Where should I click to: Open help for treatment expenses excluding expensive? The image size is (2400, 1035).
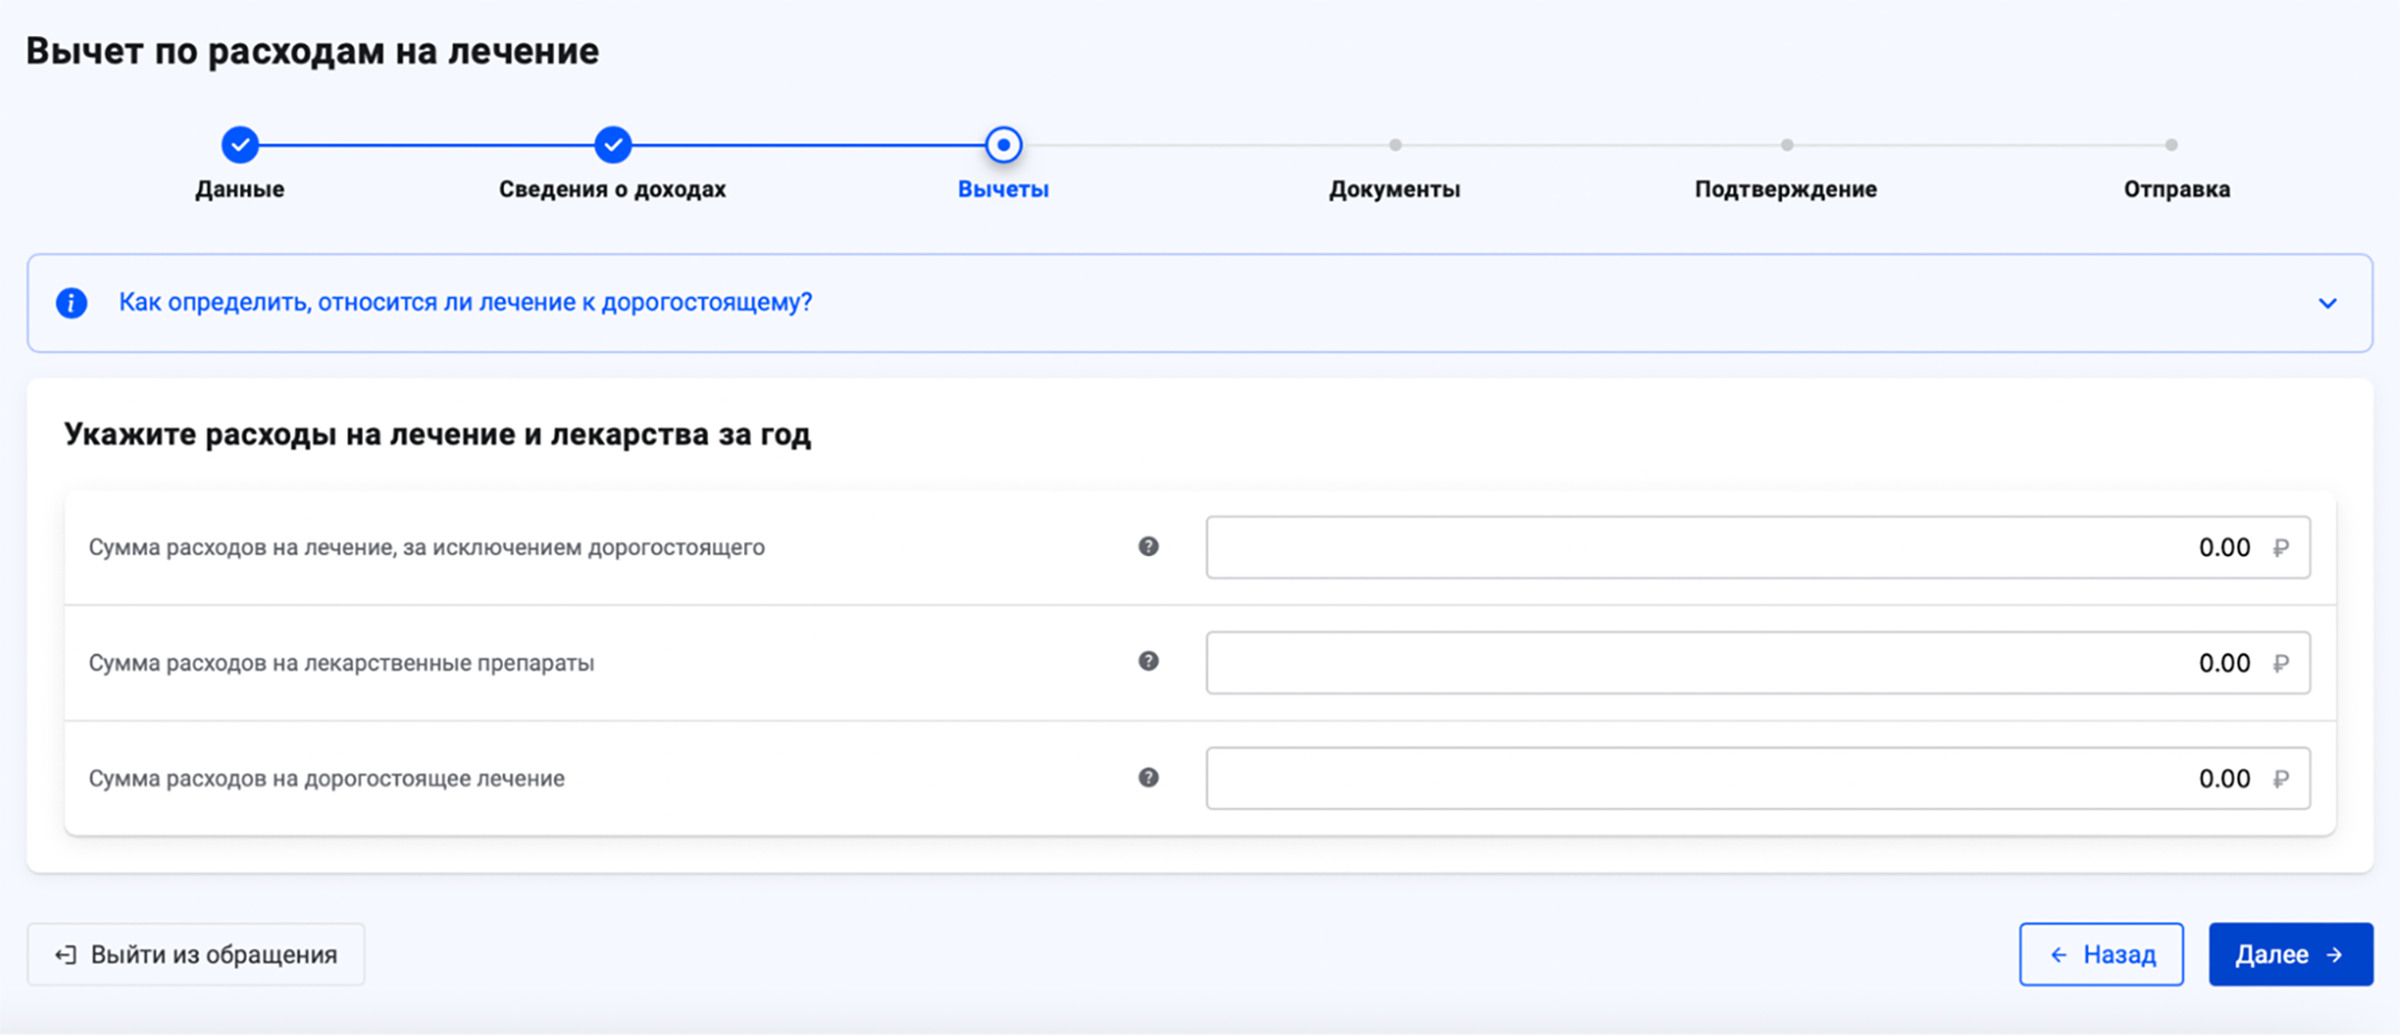[1148, 546]
